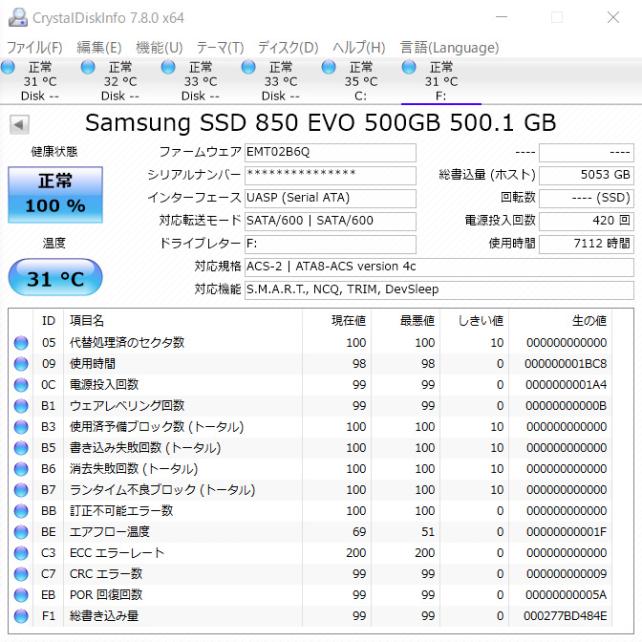Click the しきい値 column header
The image size is (642, 642).
(475, 321)
